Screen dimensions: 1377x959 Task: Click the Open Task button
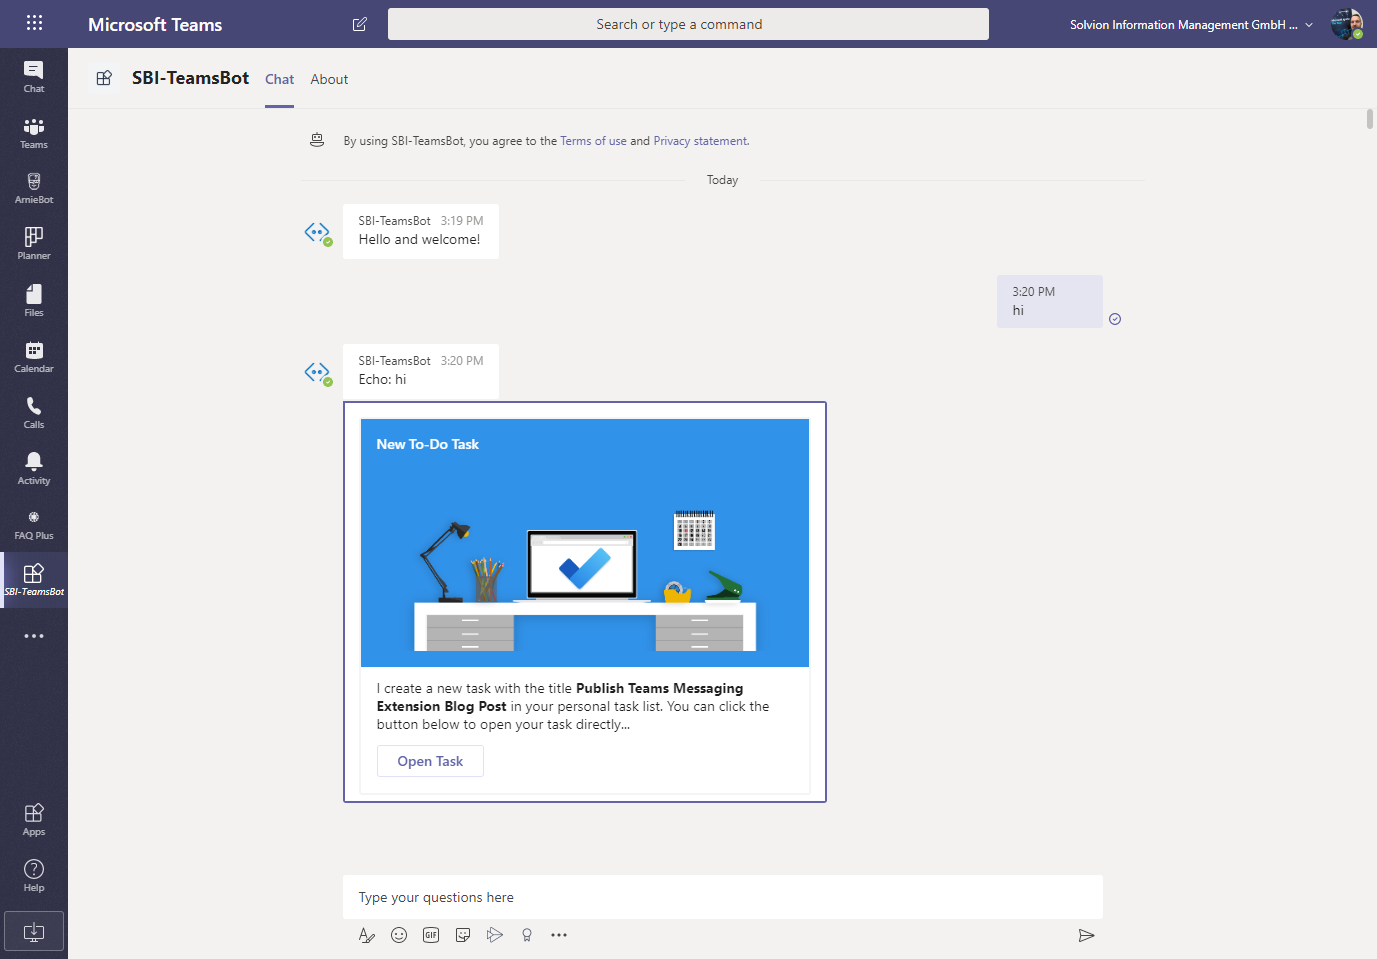pos(430,761)
